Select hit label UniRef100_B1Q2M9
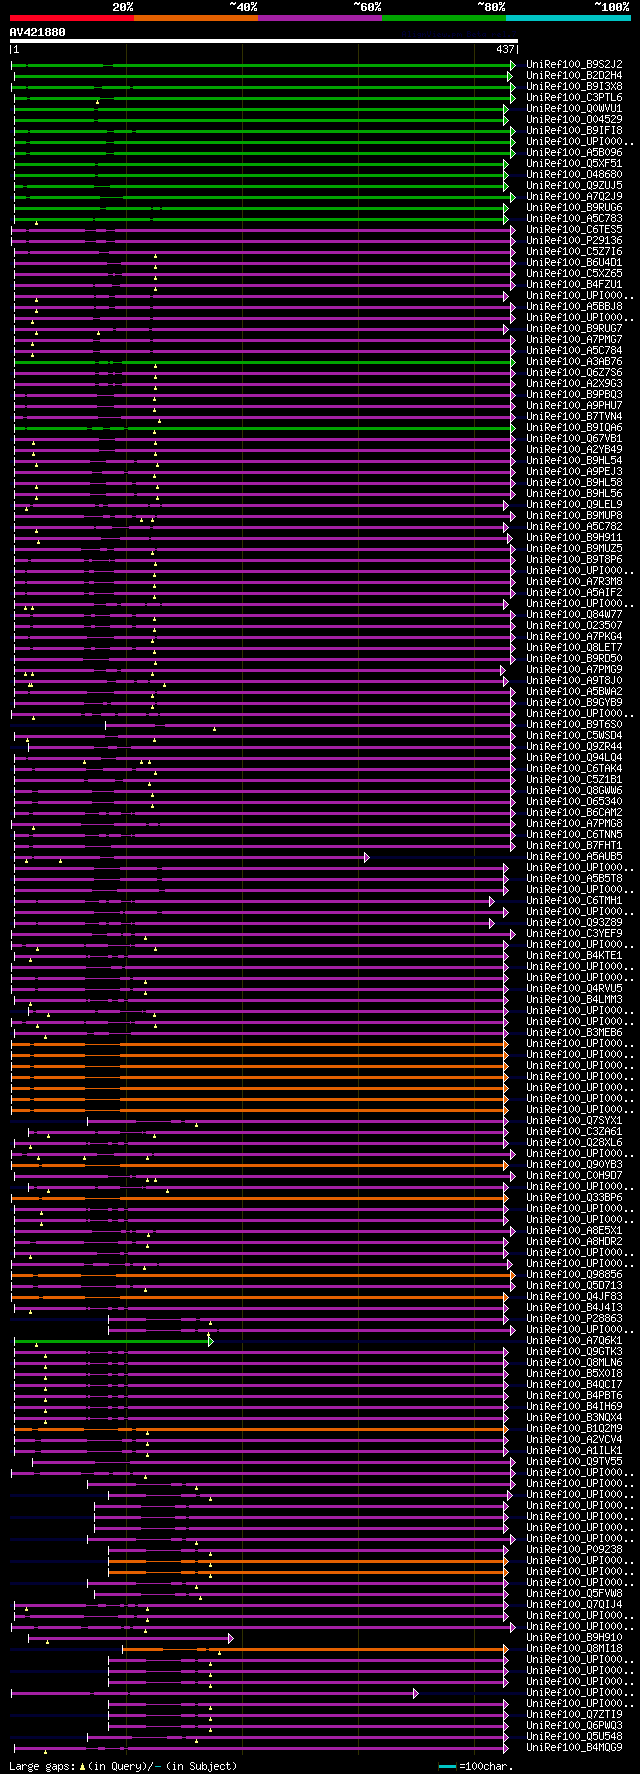 tap(574, 1428)
